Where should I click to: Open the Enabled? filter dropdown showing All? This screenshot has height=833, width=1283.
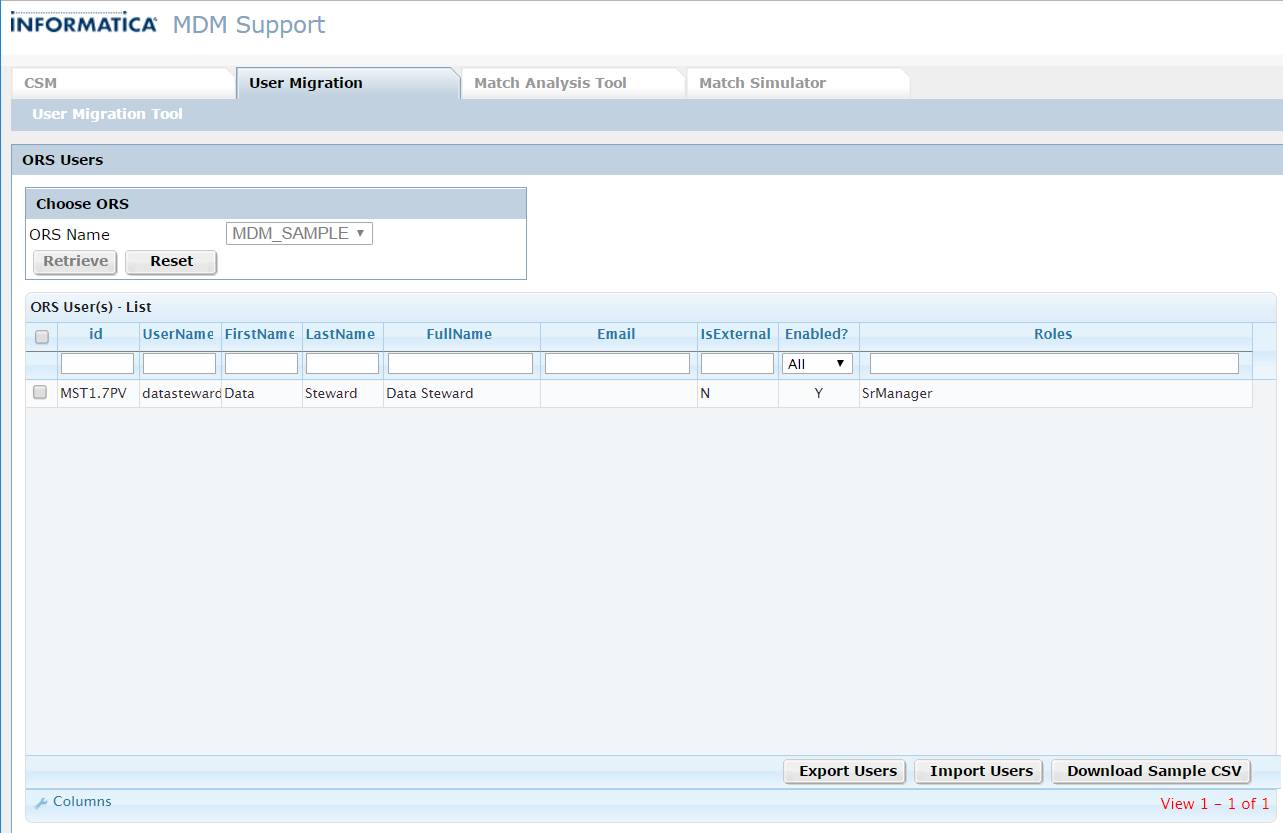pyautogui.click(x=817, y=363)
